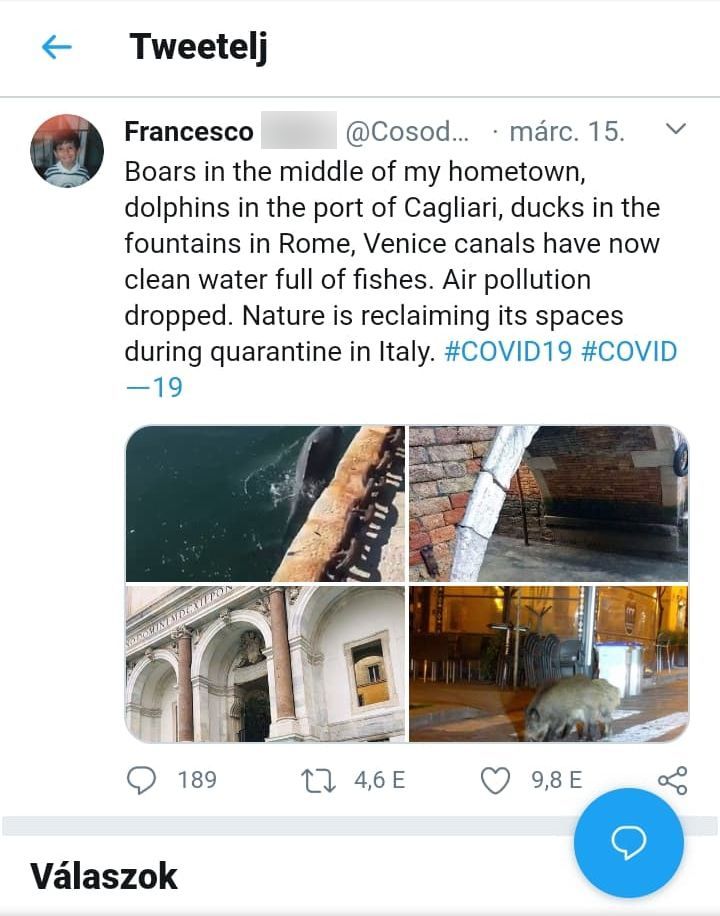Tap the 189 replies count
Image resolution: width=720 pixels, height=916 pixels.
(197, 780)
